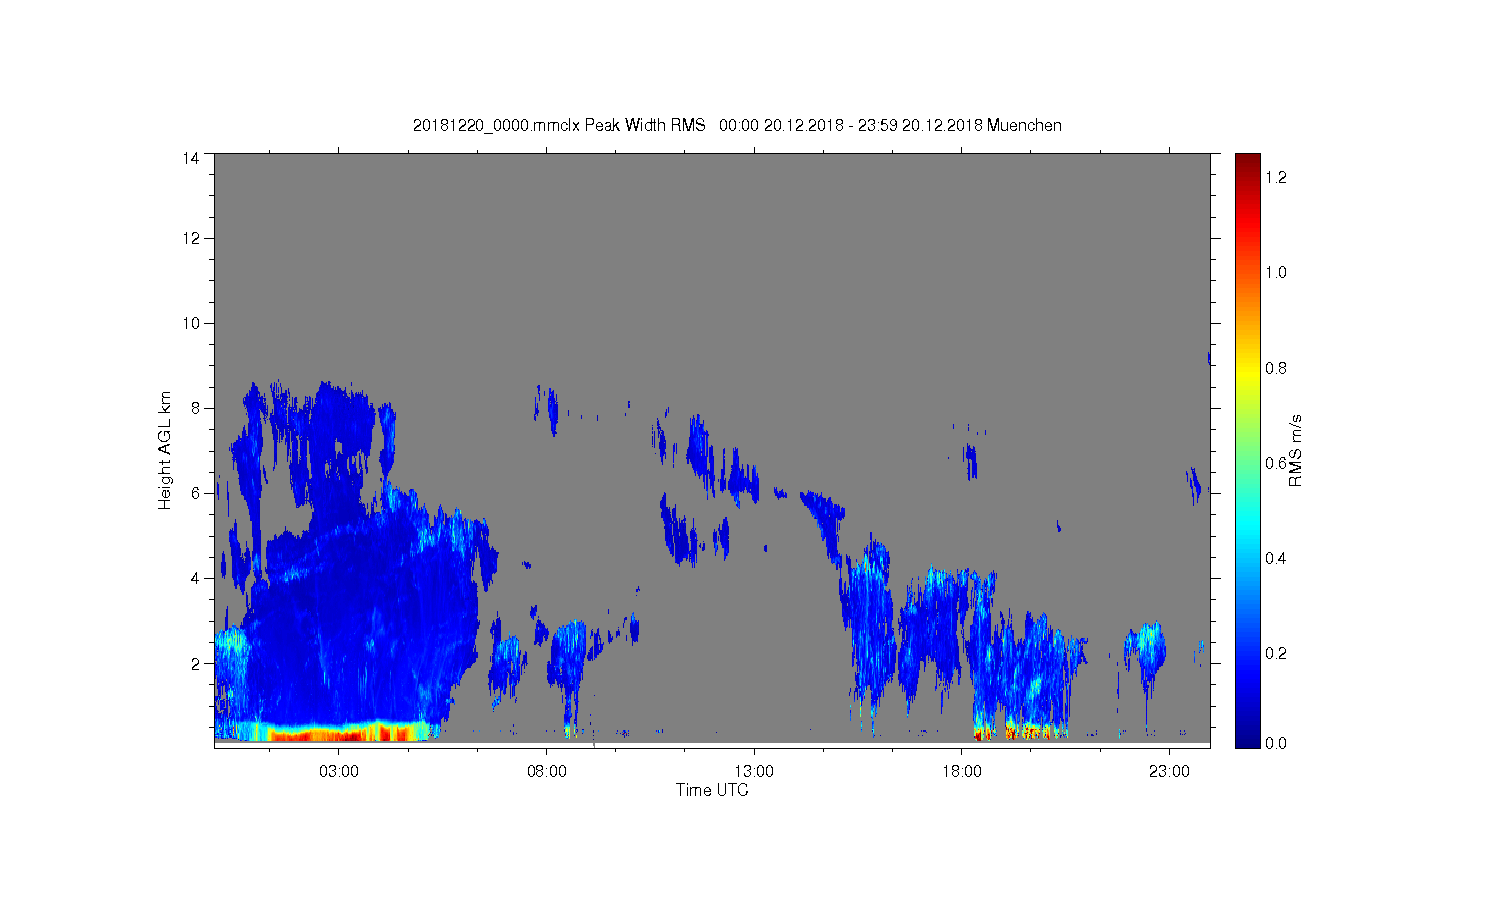Click the height tick label 6
The image size is (1500, 900).
point(195,493)
